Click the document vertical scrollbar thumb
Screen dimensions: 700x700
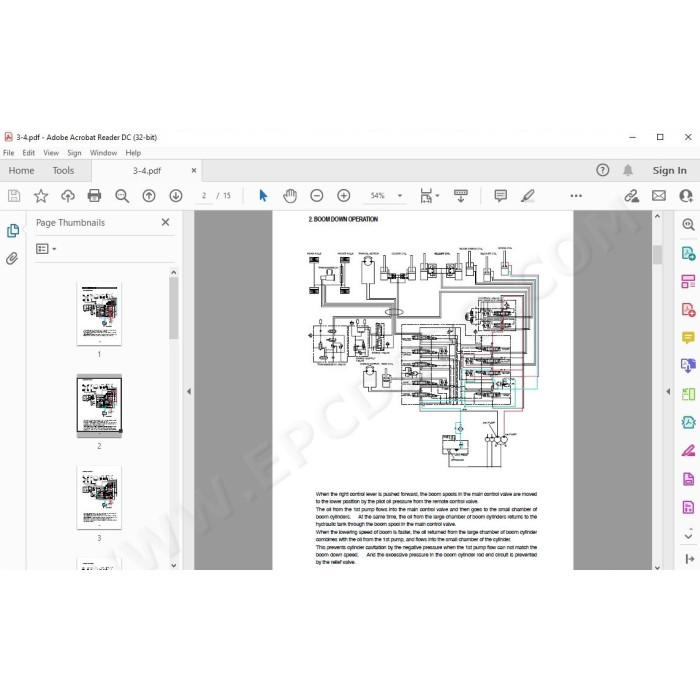[657, 255]
